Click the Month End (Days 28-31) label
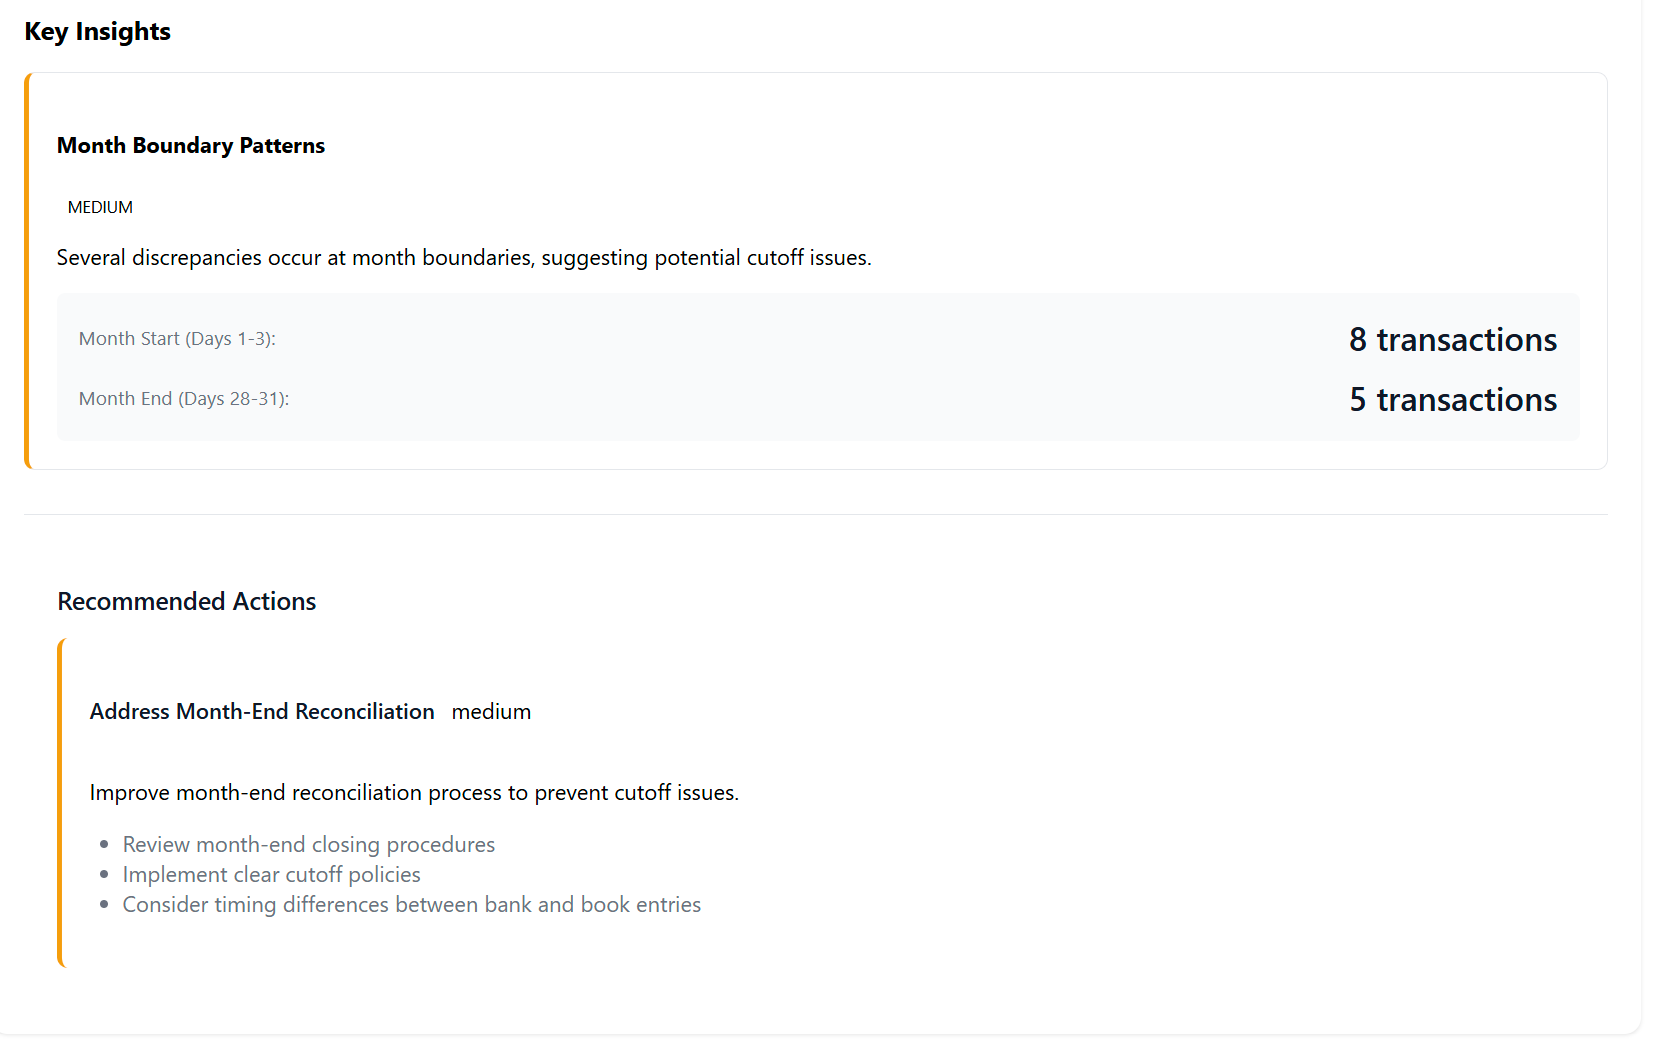The image size is (1673, 1063). (x=184, y=399)
